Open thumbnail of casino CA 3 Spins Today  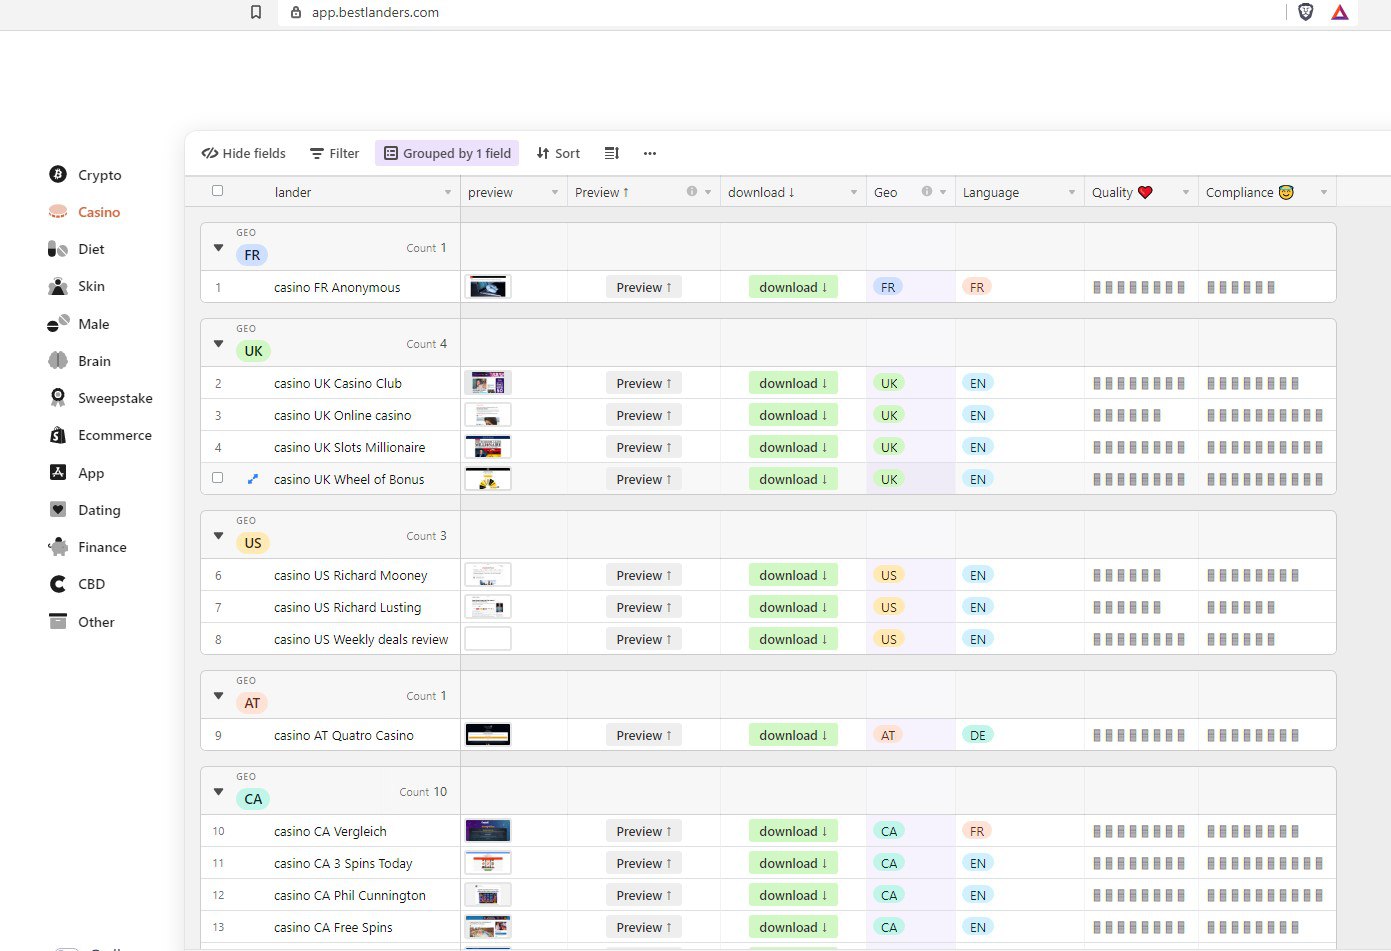tap(488, 863)
